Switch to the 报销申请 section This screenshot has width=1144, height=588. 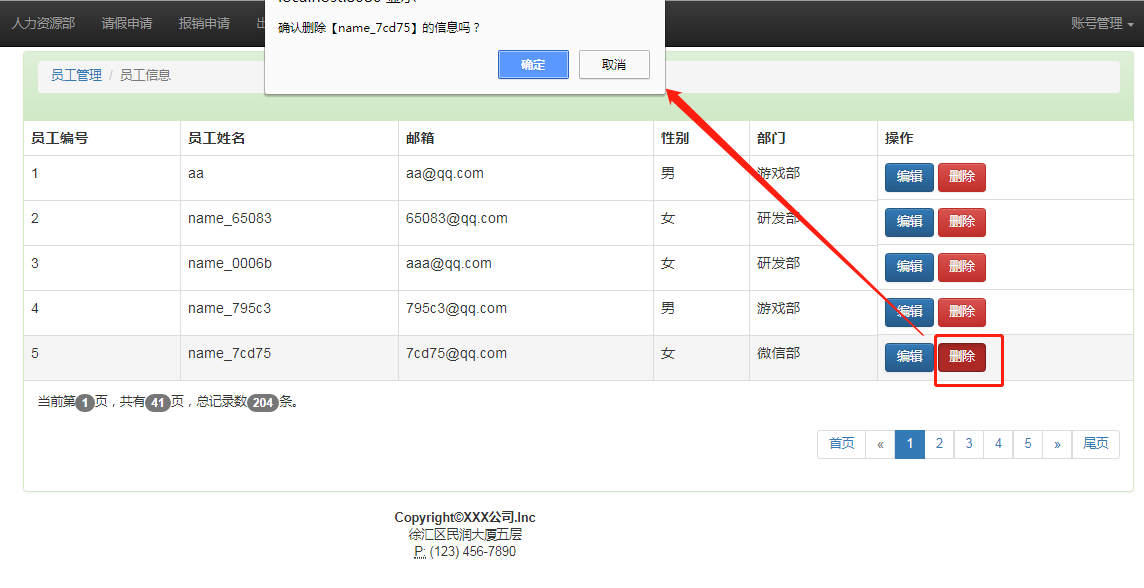pyautogui.click(x=203, y=22)
